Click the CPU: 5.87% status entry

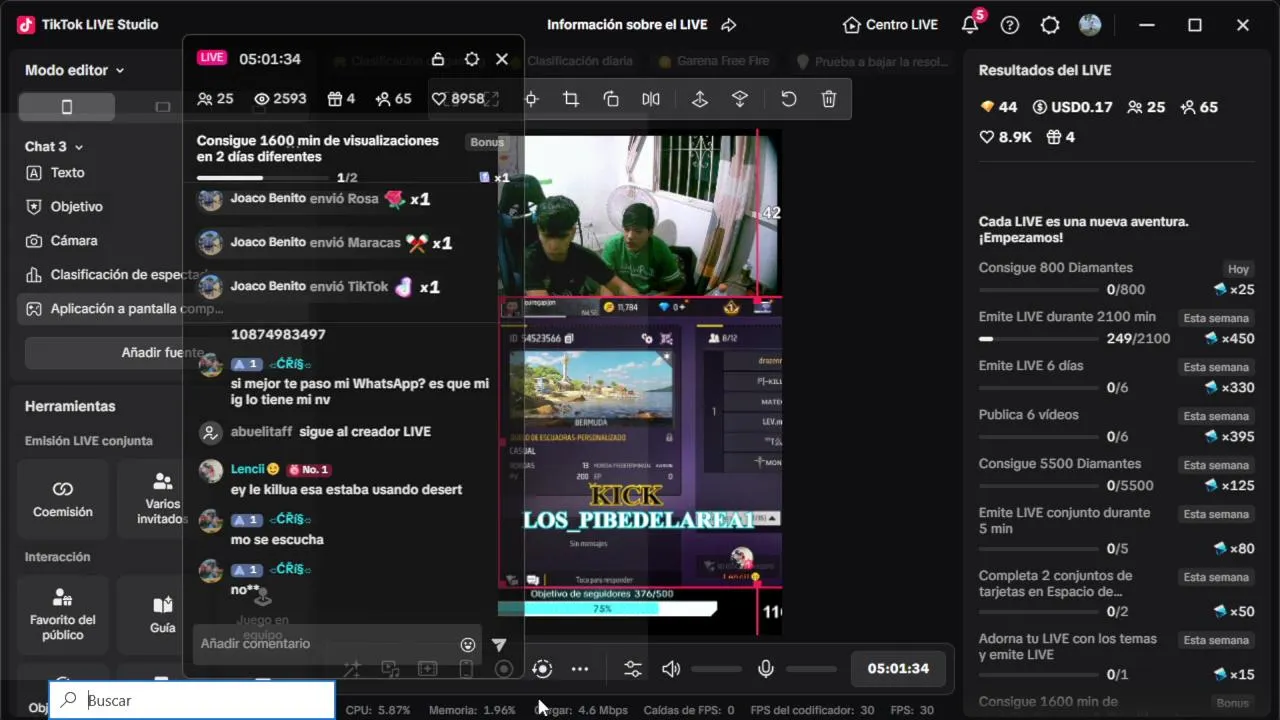378,710
